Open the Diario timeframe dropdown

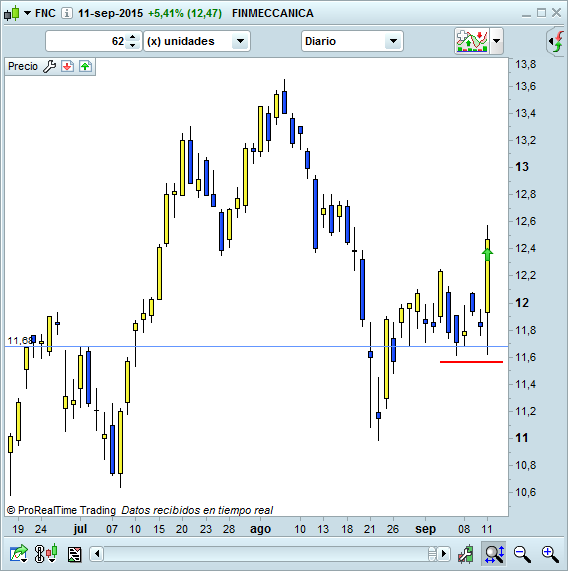coord(352,41)
